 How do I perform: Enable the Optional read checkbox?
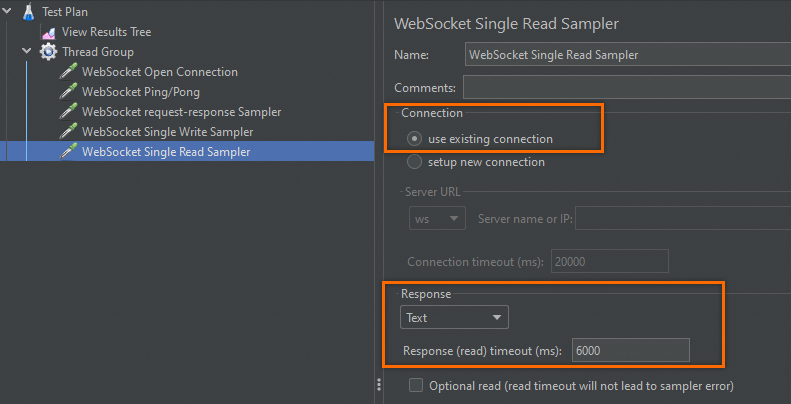[x=416, y=385]
